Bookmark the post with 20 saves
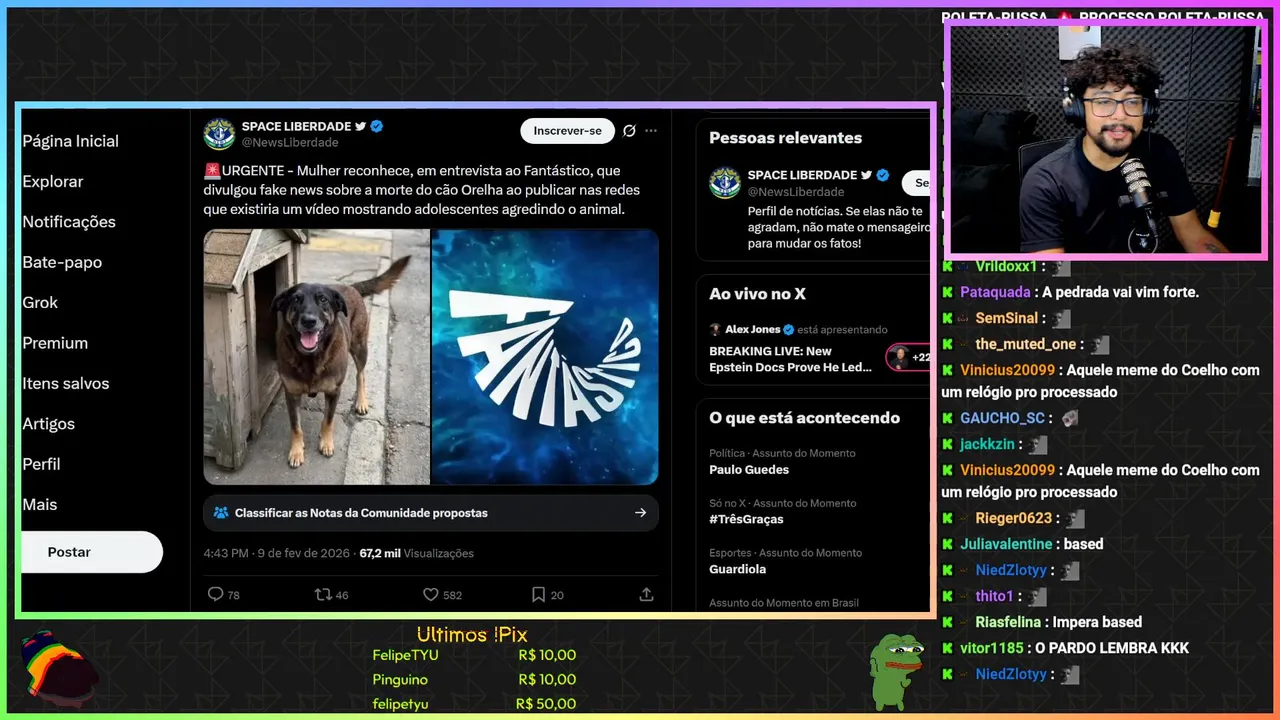Screen dimensions: 1280x720 pyautogui.click(x=538, y=594)
